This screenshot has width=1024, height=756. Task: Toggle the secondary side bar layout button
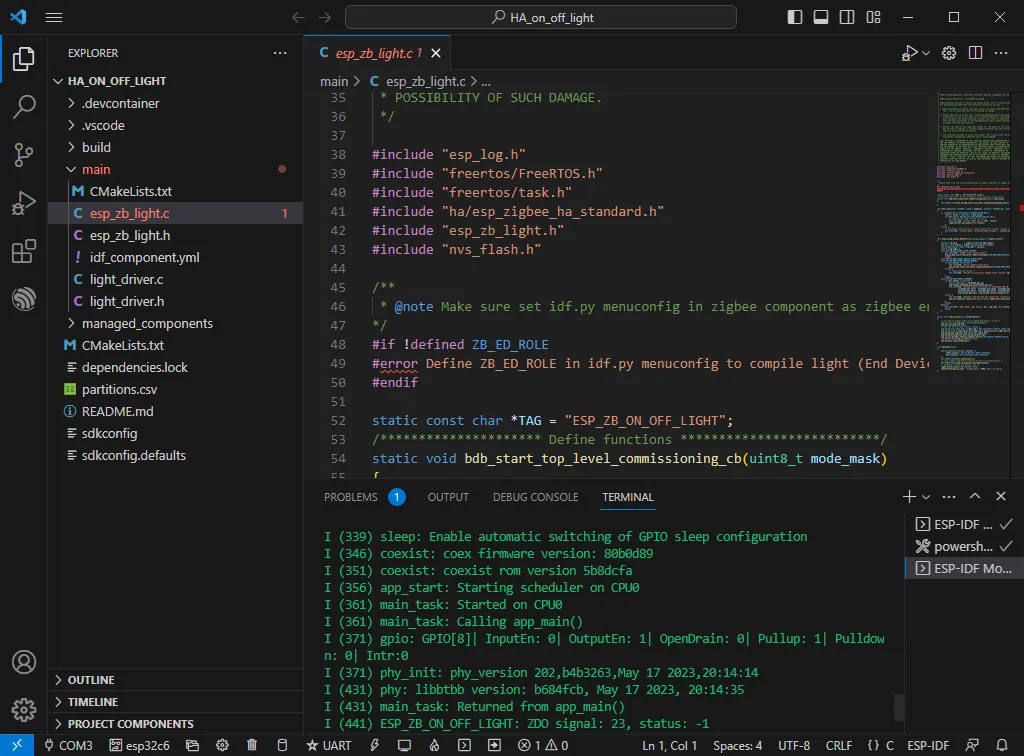pyautogui.click(x=847, y=17)
